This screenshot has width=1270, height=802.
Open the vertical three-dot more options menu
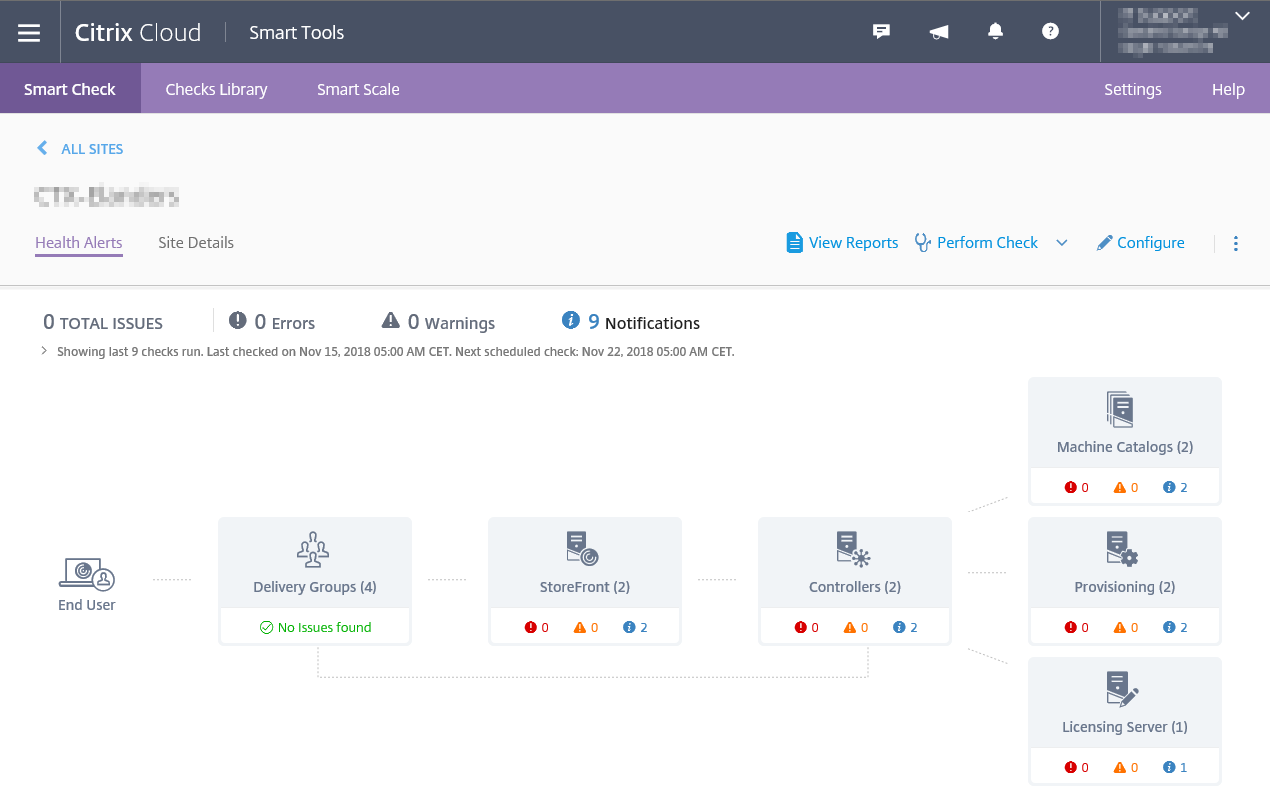1236,243
